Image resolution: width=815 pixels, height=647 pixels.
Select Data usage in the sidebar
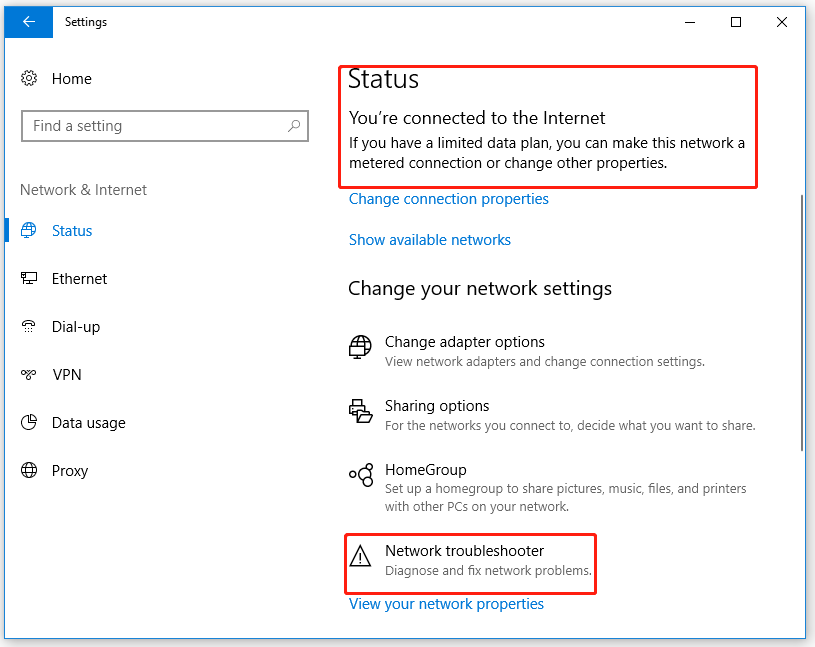coord(88,423)
